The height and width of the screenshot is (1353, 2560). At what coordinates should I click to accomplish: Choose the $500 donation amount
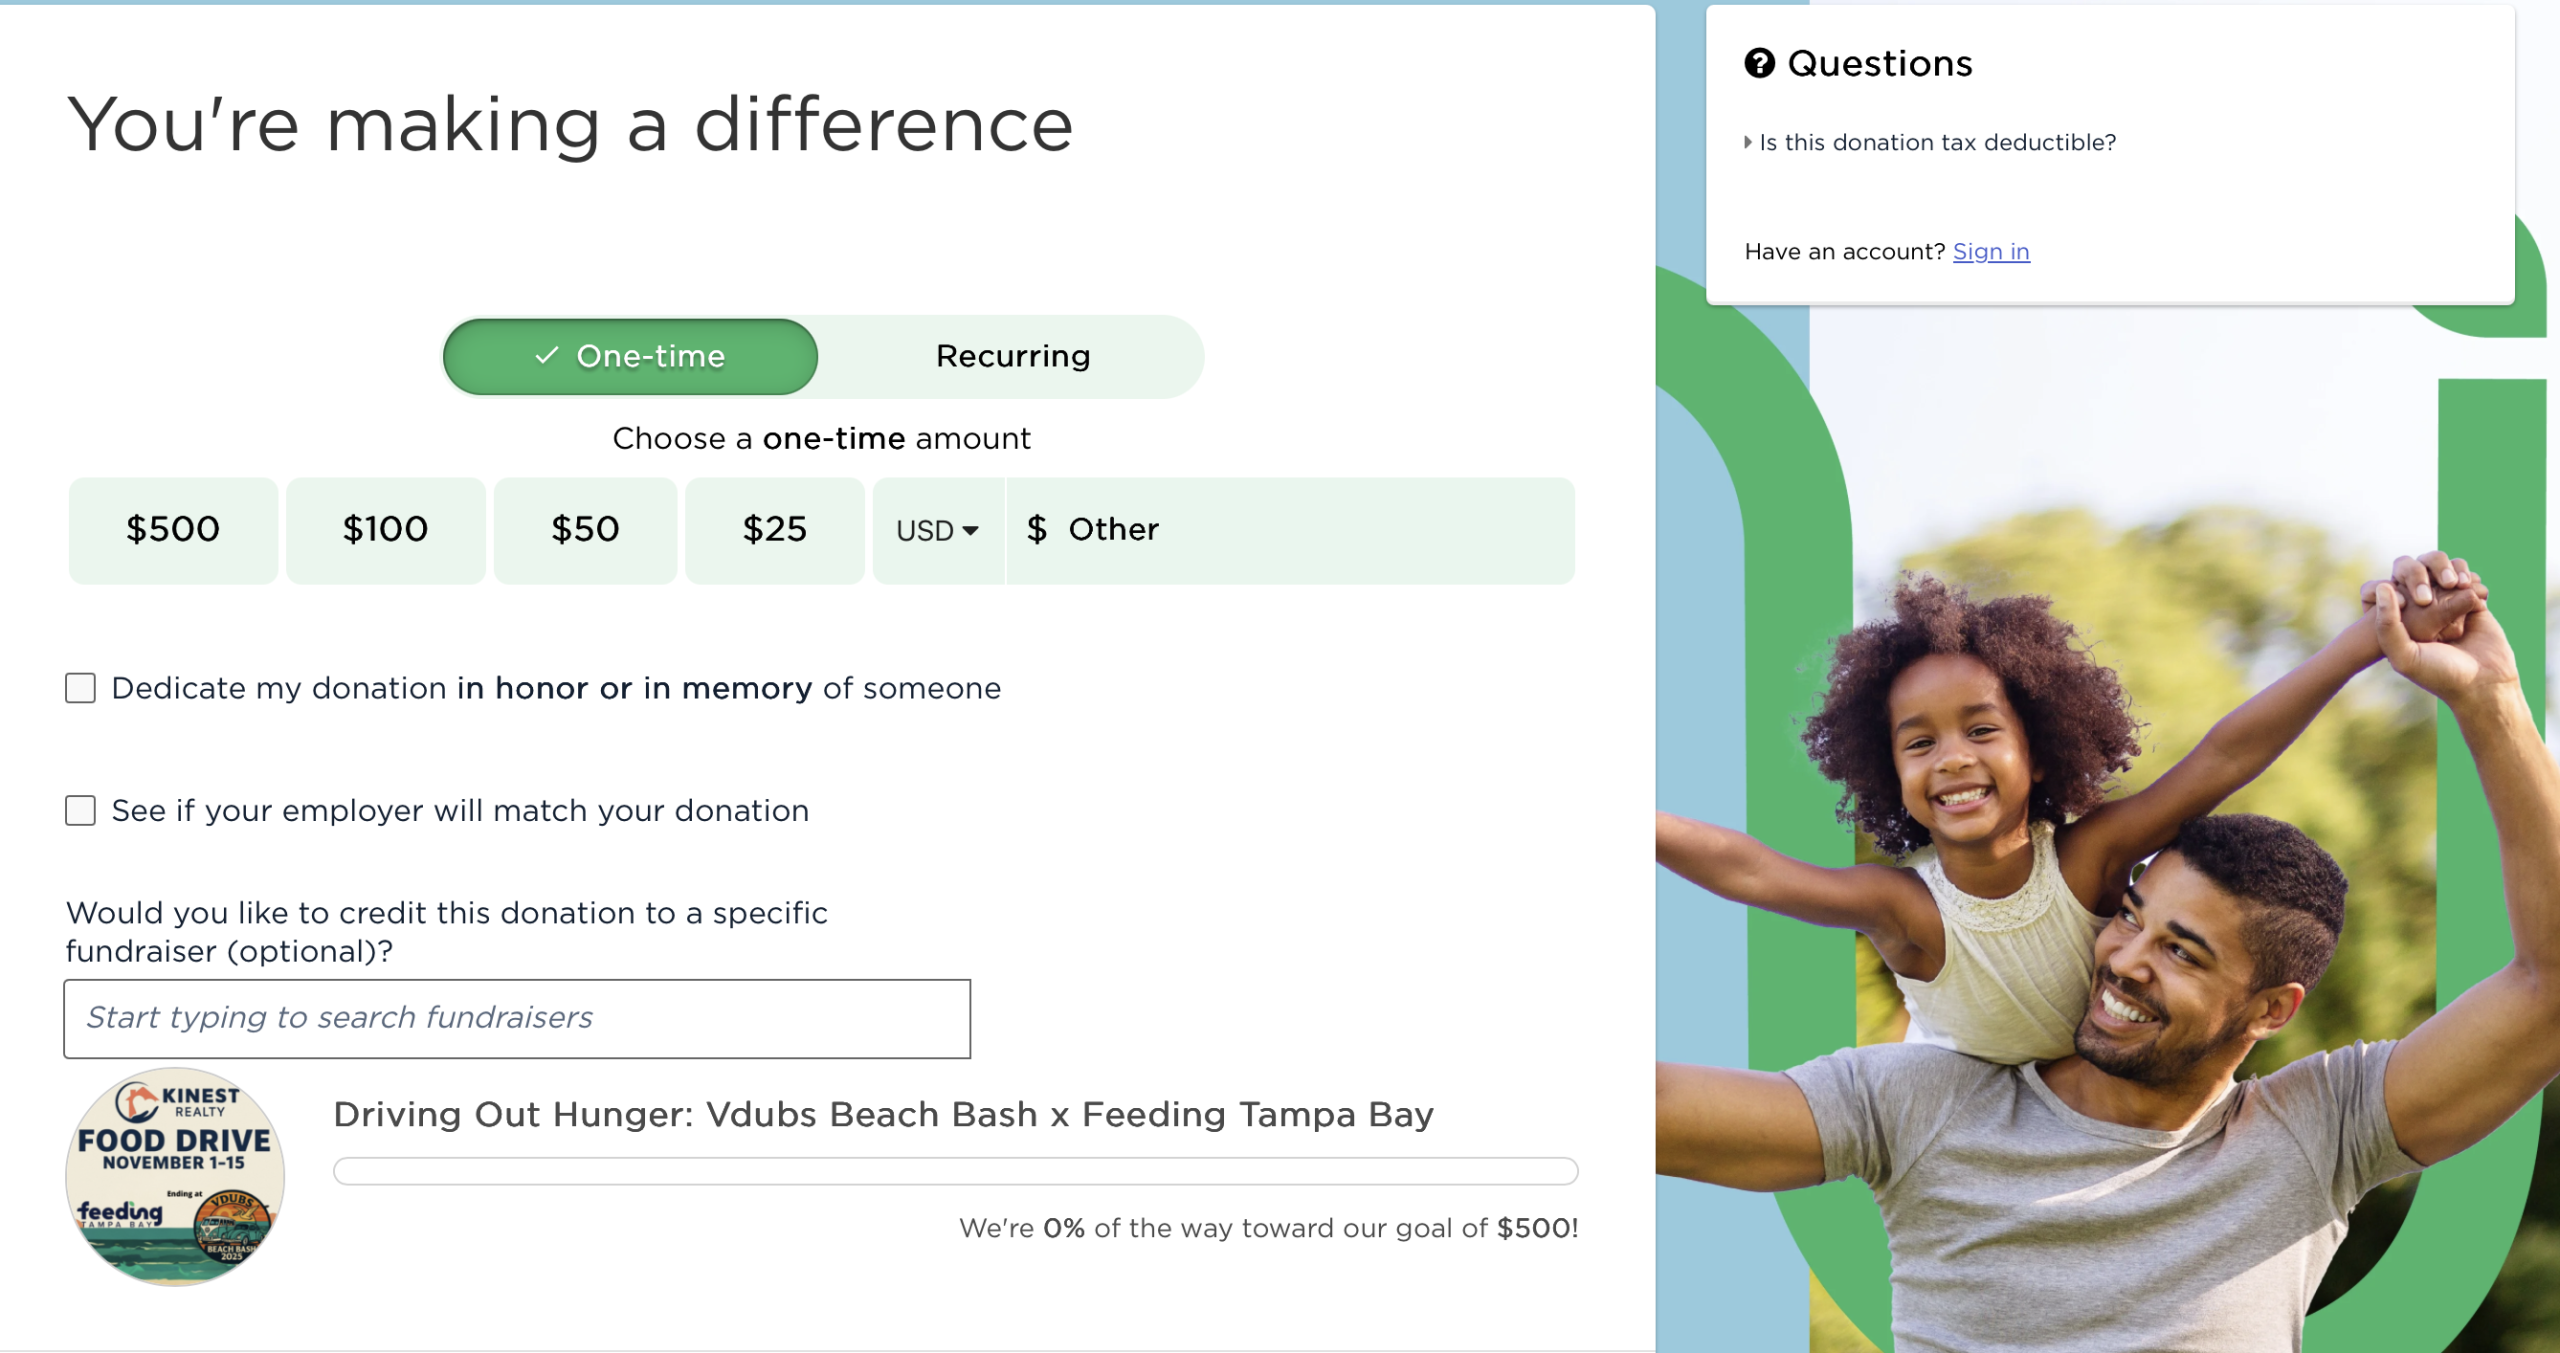click(173, 530)
